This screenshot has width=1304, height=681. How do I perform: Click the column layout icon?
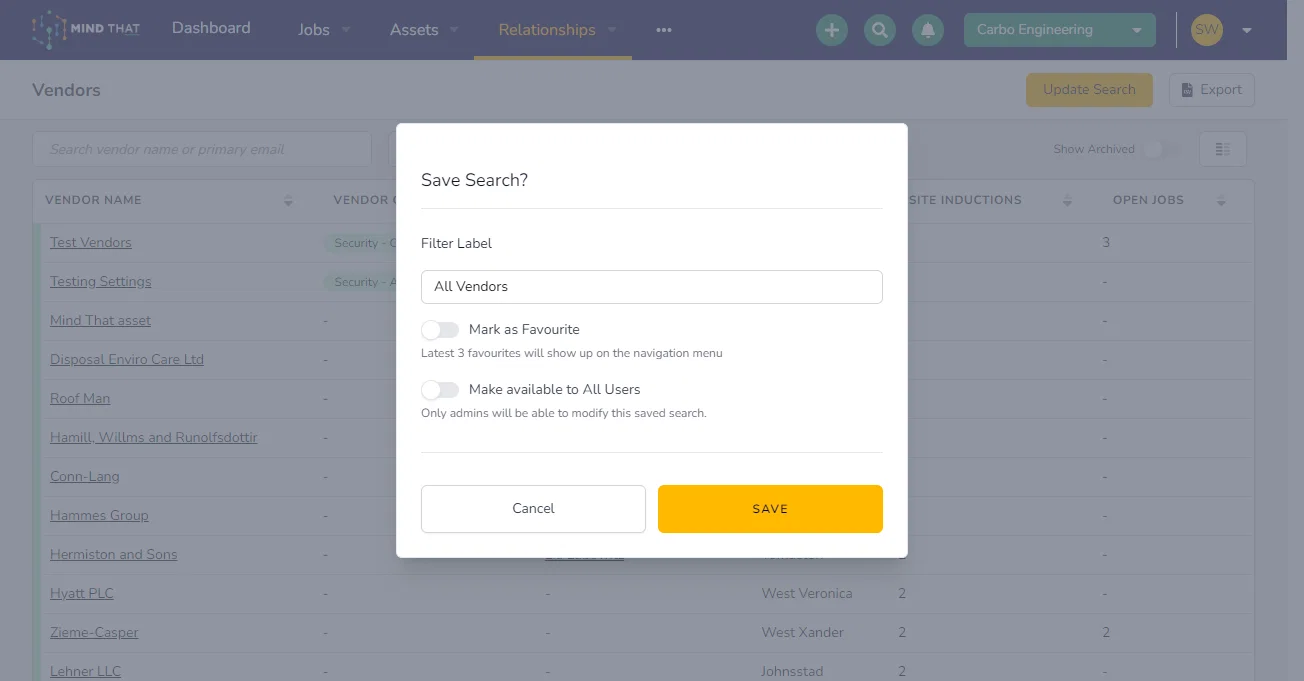pyautogui.click(x=1222, y=149)
